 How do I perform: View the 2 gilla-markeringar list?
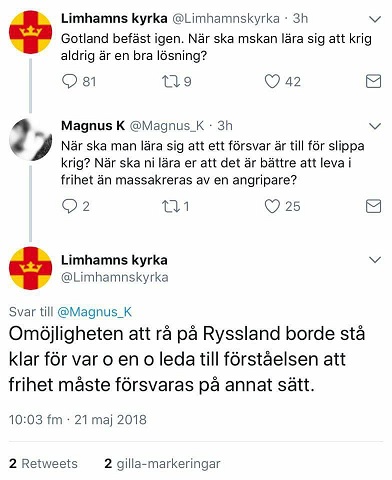coord(162,464)
